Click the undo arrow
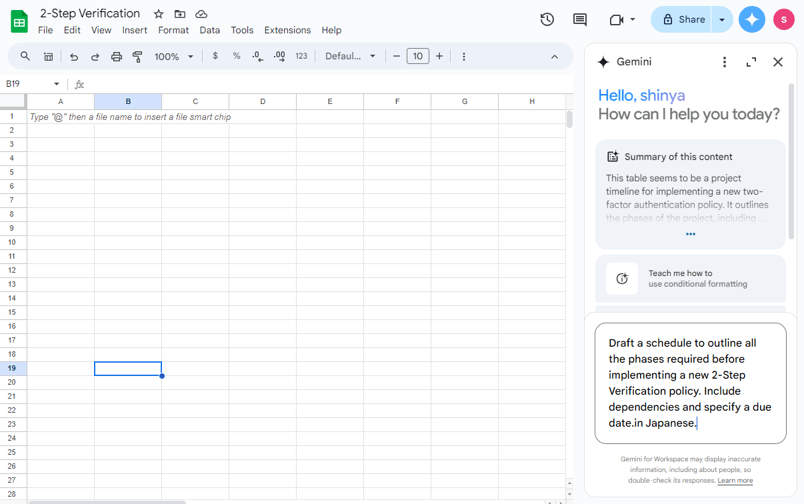Image resolution: width=804 pixels, height=504 pixels. (74, 56)
